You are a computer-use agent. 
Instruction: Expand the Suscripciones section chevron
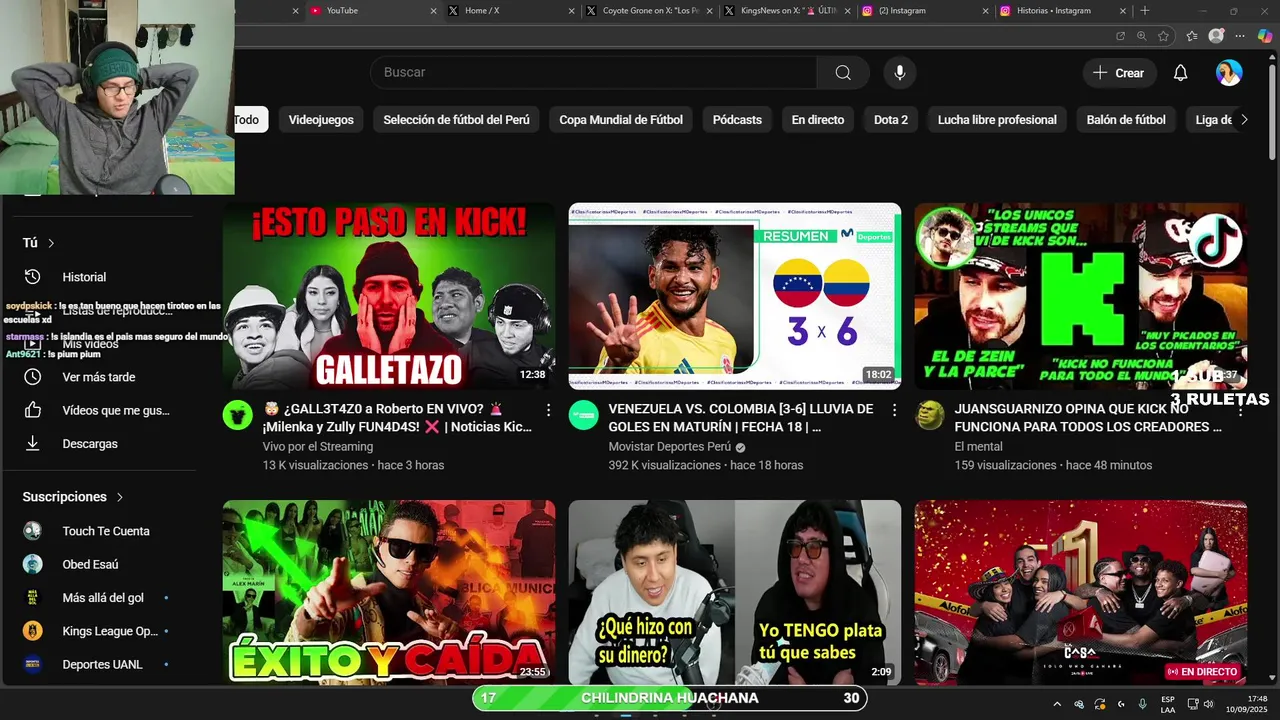coord(120,497)
